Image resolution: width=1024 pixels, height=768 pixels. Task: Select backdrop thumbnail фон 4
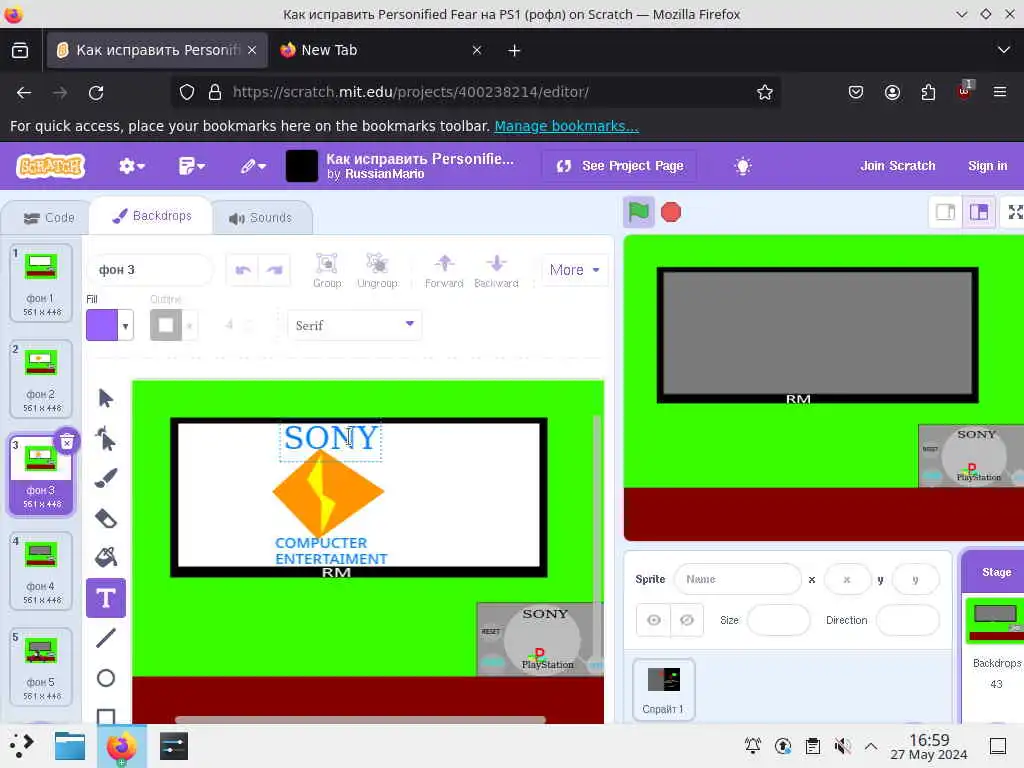click(41, 571)
